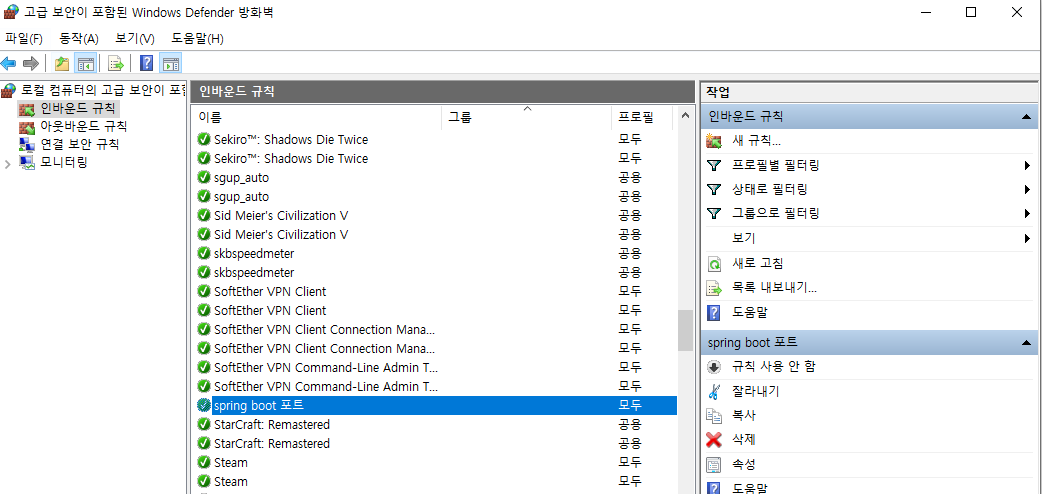This screenshot has height=494, width=1042.
Task: Refresh the list with 새로 고침
Action: click(757, 263)
